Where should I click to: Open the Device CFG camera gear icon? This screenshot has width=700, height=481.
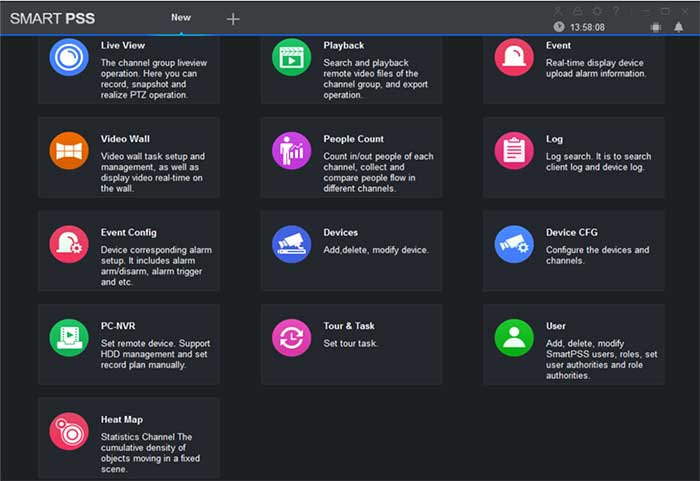(514, 244)
